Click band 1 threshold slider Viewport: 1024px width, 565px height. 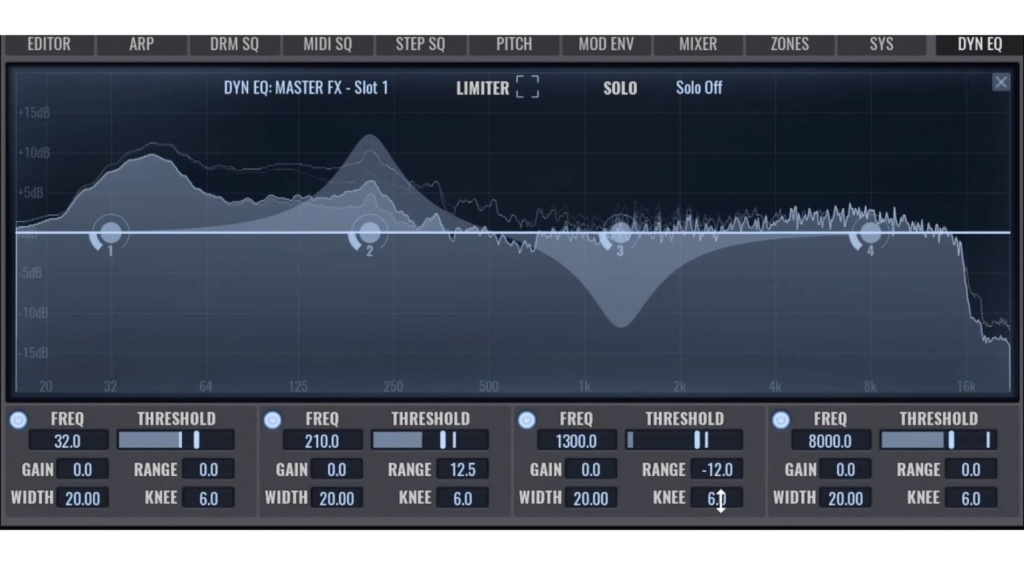(x=176, y=440)
